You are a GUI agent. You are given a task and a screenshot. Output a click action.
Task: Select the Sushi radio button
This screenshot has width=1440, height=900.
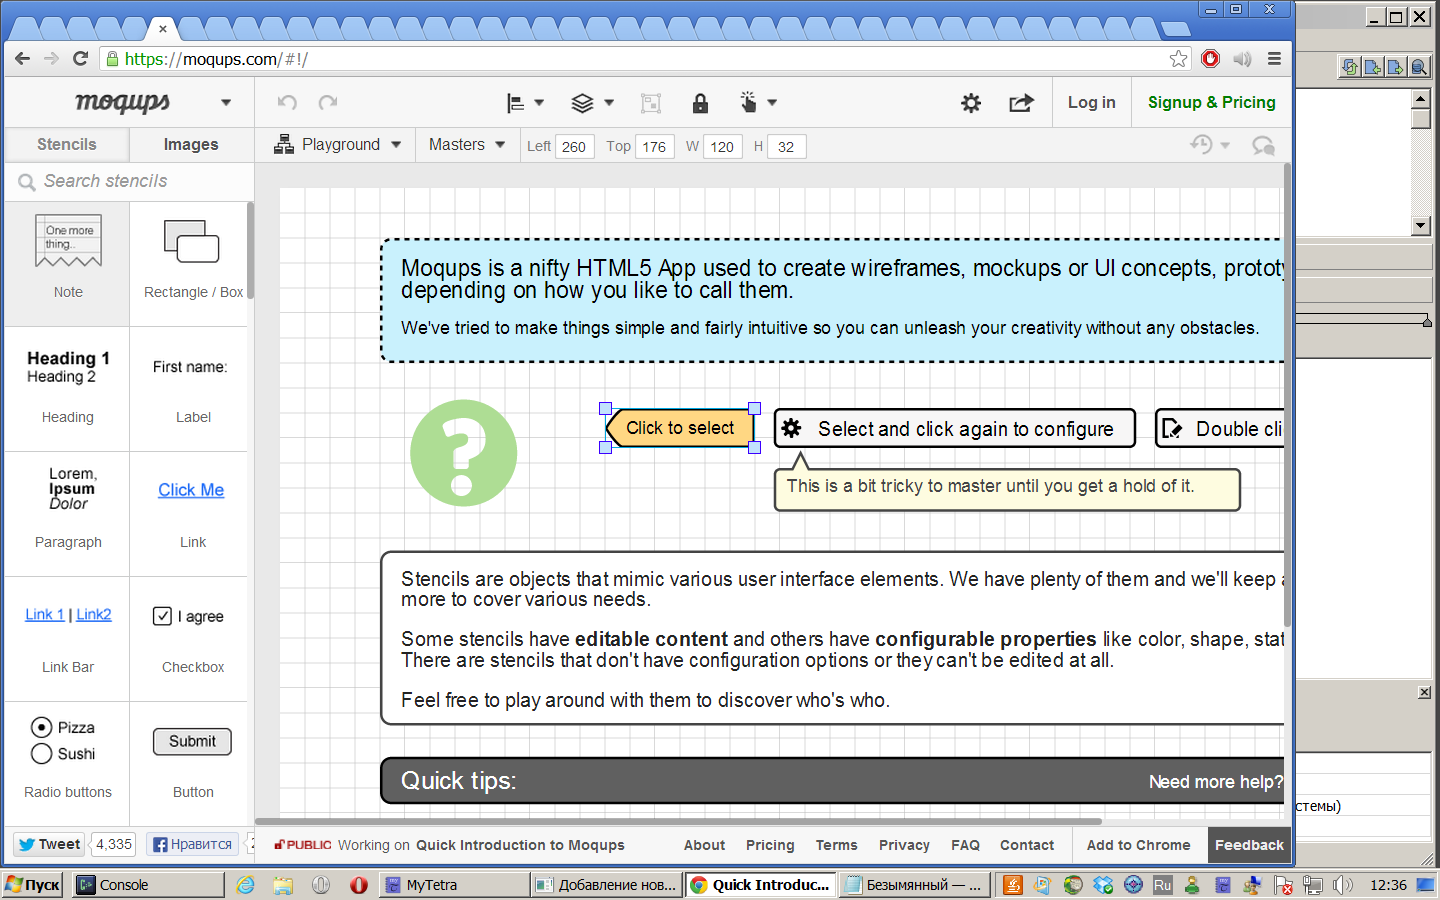[x=42, y=753]
